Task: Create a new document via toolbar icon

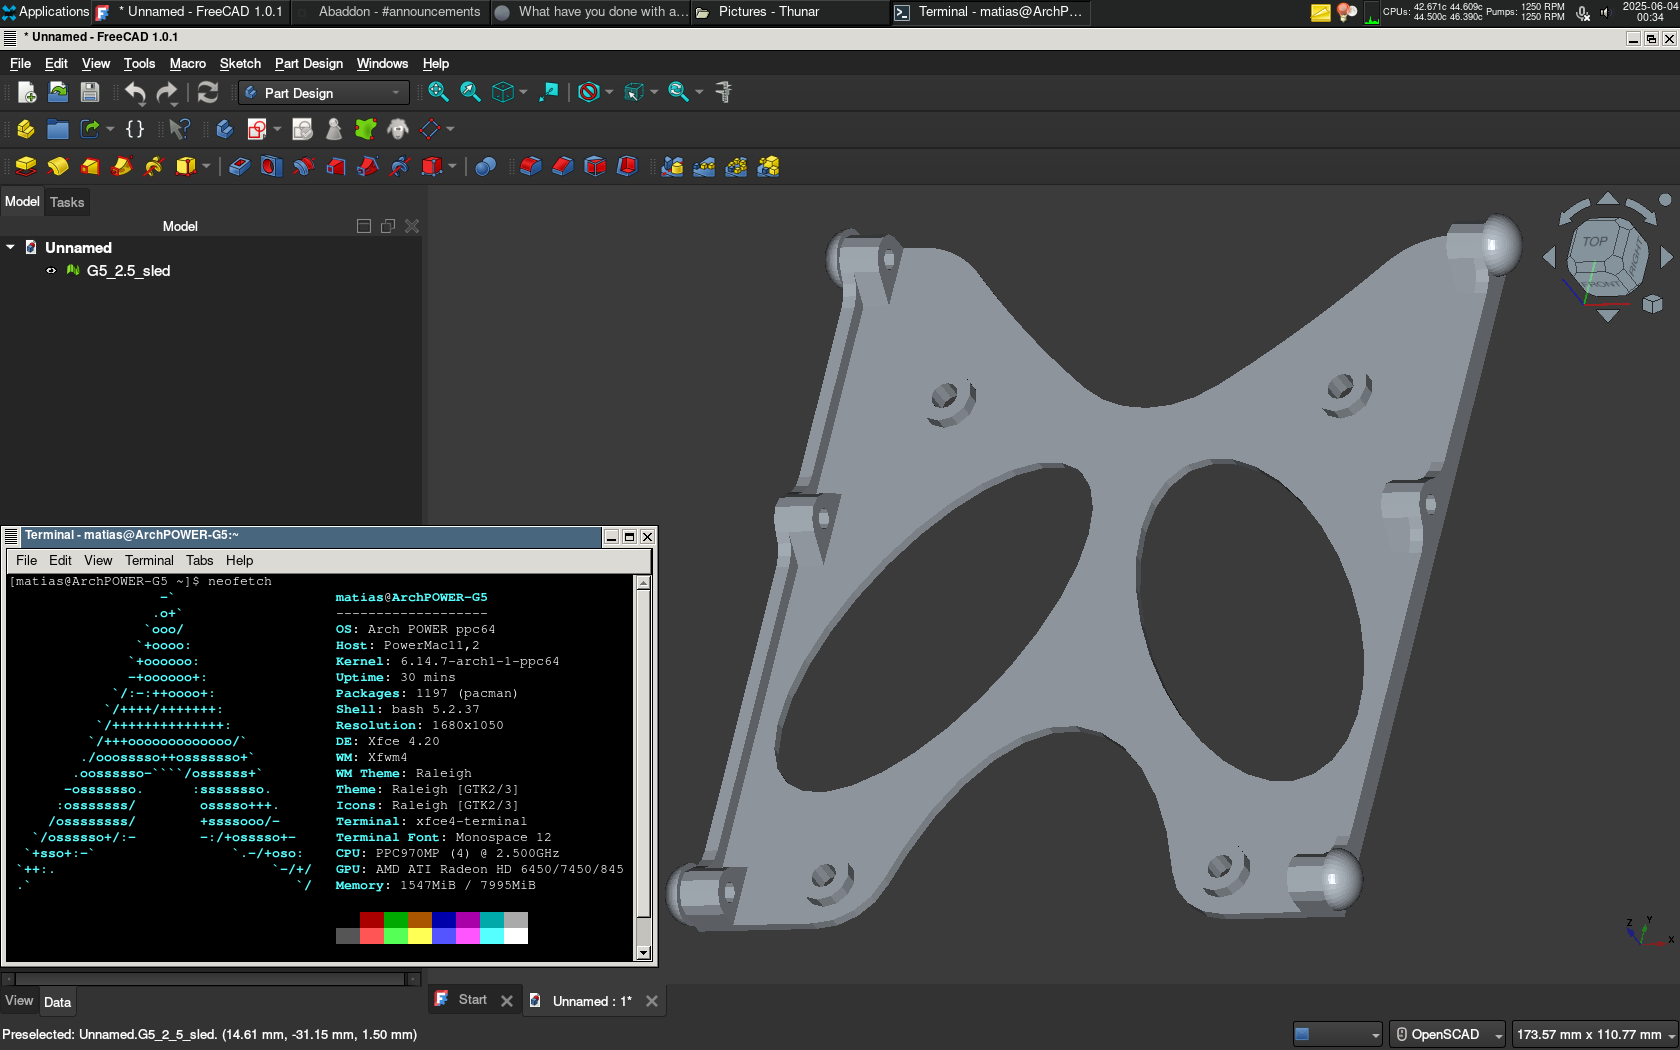Action: click(27, 93)
